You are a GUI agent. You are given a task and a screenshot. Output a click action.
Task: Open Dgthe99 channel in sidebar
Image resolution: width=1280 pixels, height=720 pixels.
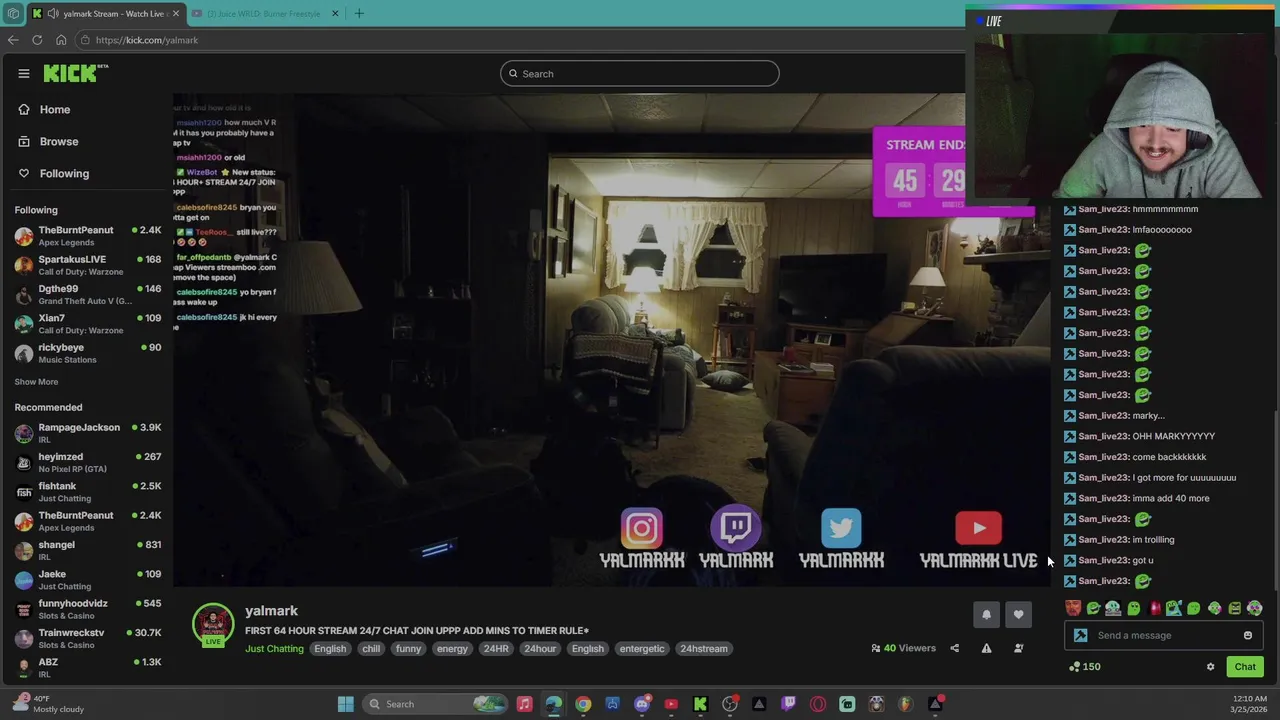coord(88,294)
